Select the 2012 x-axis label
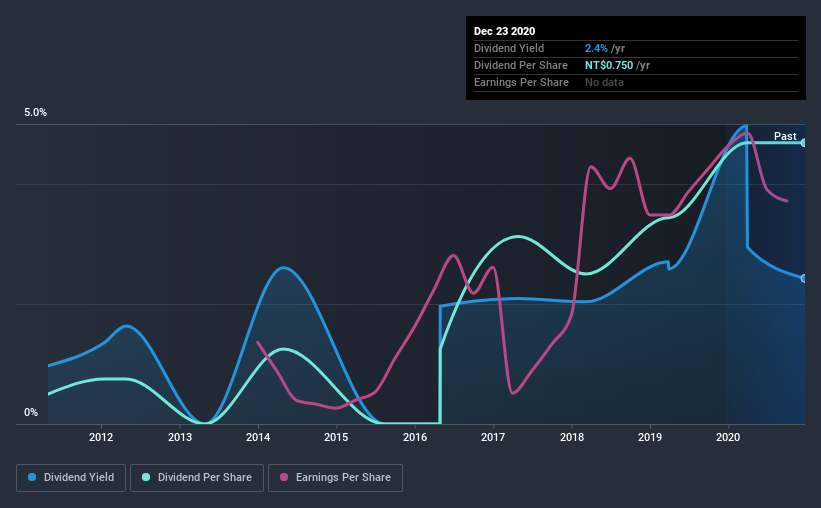821x508 pixels. tap(101, 437)
